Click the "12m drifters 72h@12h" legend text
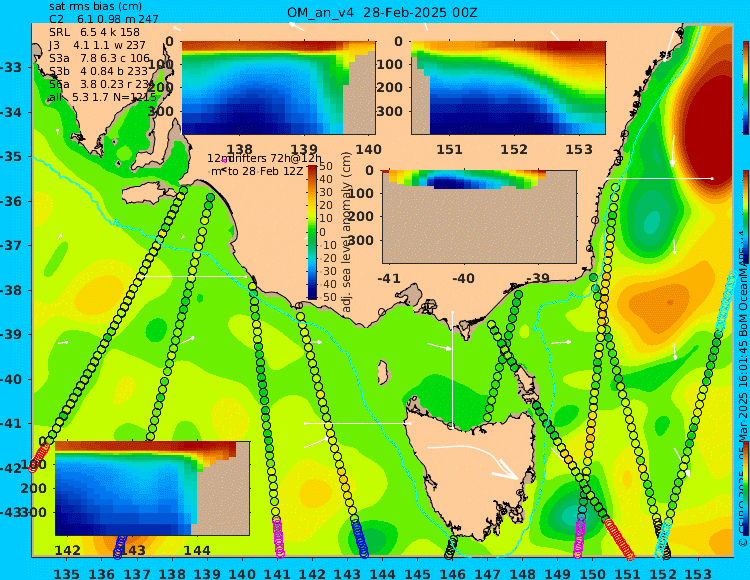 (x=265, y=158)
